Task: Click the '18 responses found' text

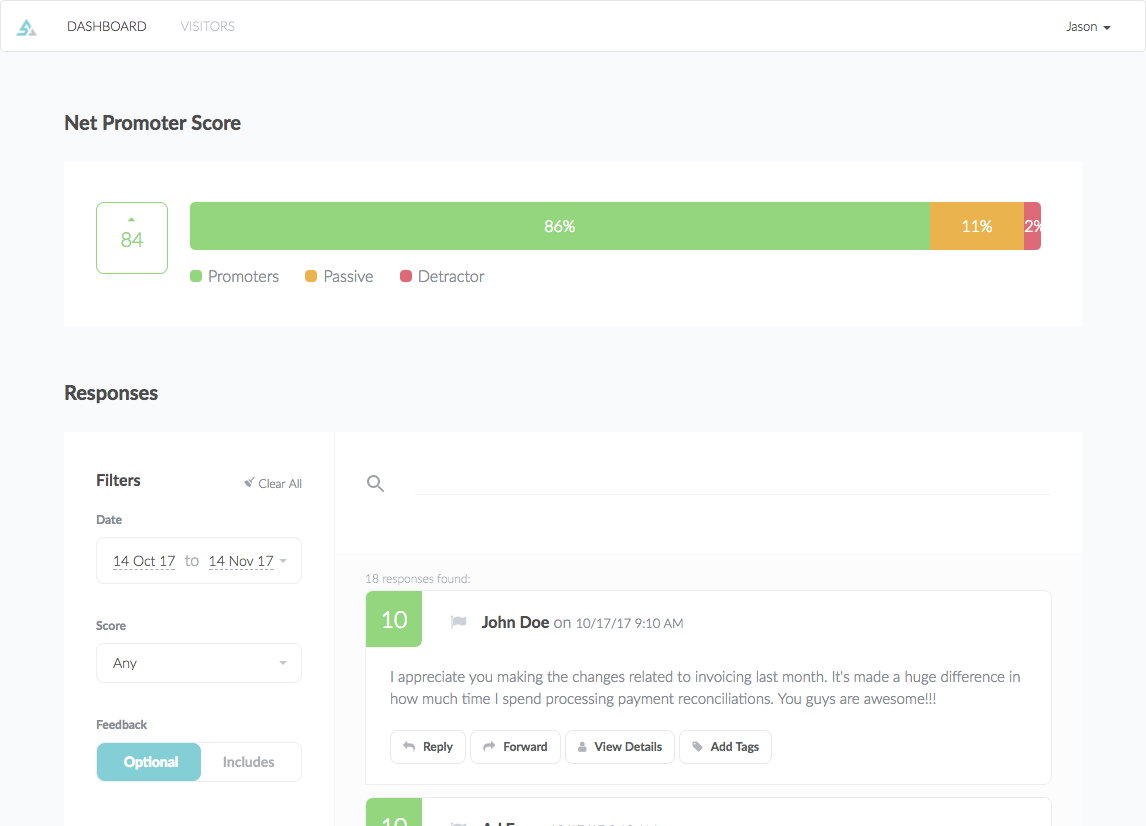Action: (x=418, y=578)
